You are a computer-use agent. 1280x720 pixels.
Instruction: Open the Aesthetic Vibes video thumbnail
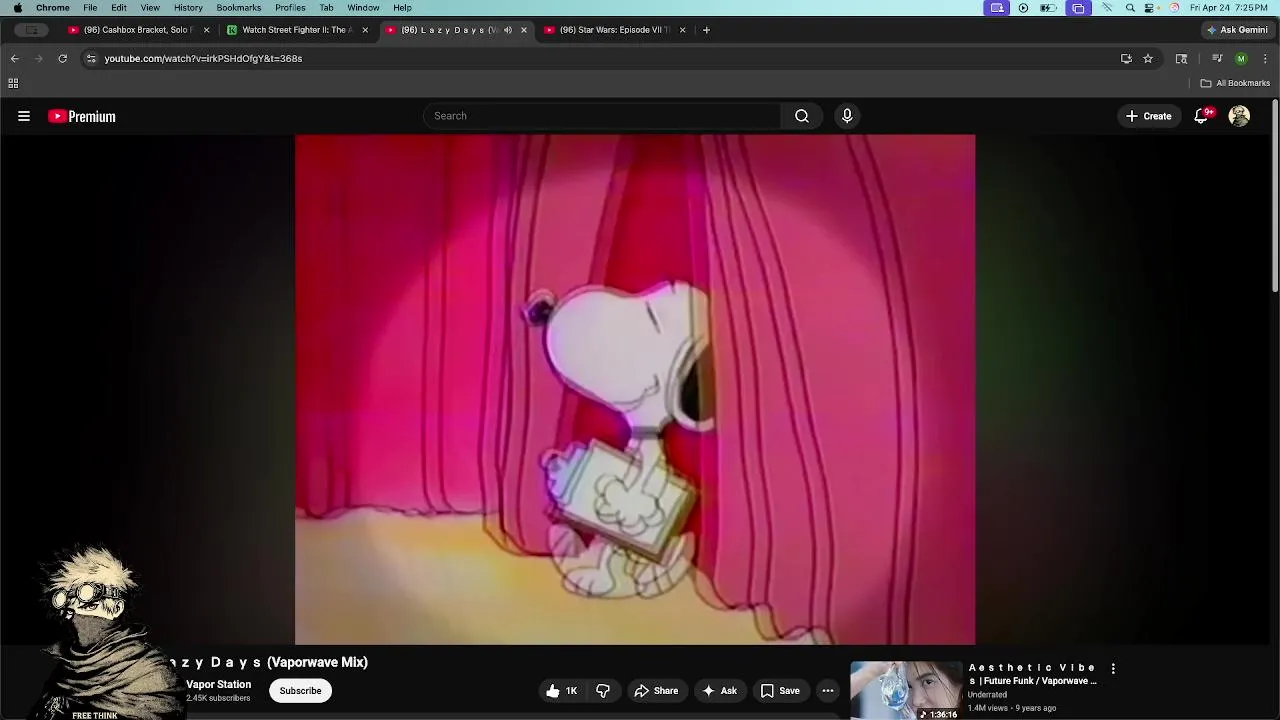click(906, 690)
